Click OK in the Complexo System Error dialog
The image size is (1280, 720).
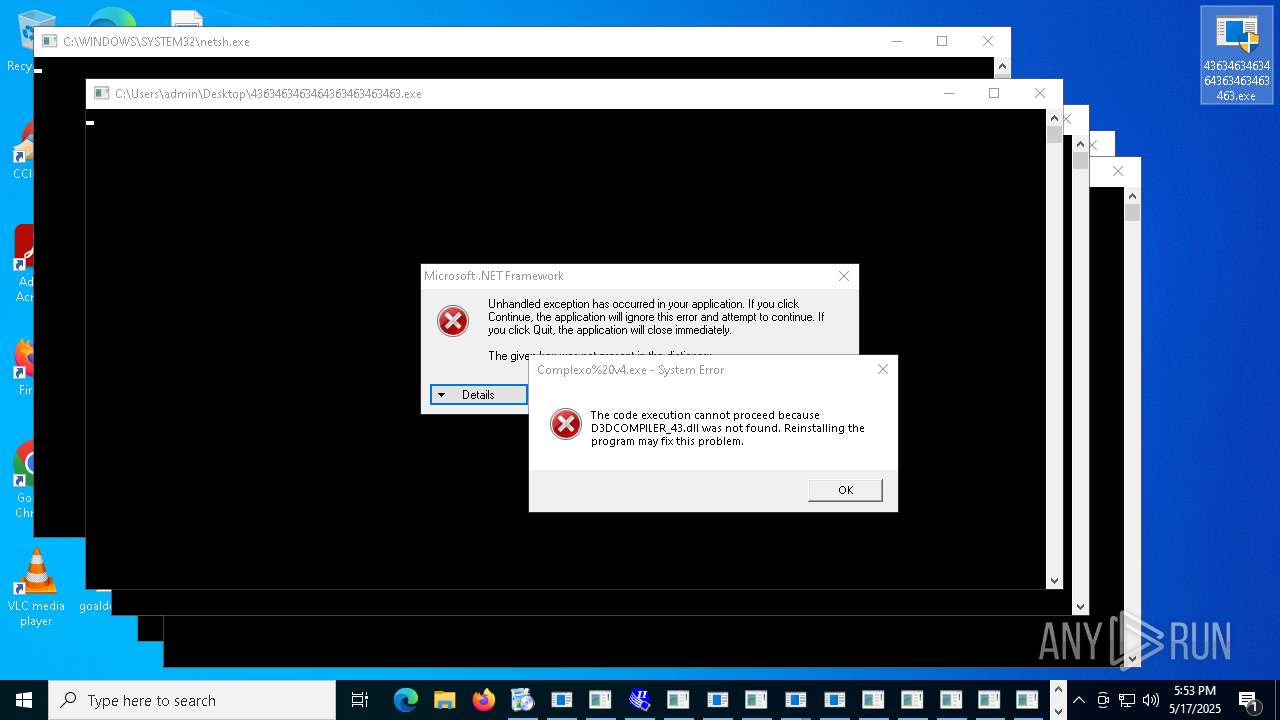(845, 490)
